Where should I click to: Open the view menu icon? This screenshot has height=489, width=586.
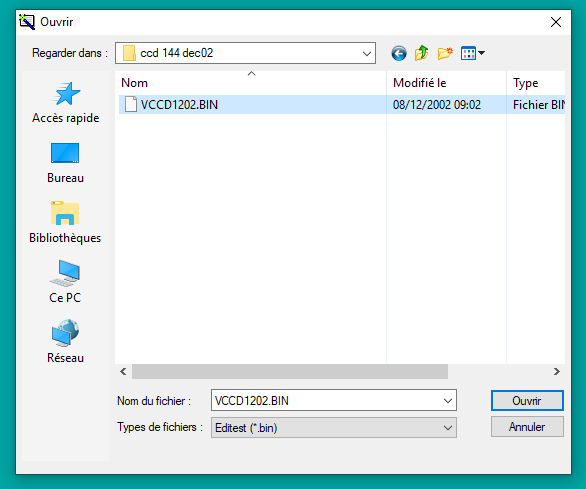(472, 53)
